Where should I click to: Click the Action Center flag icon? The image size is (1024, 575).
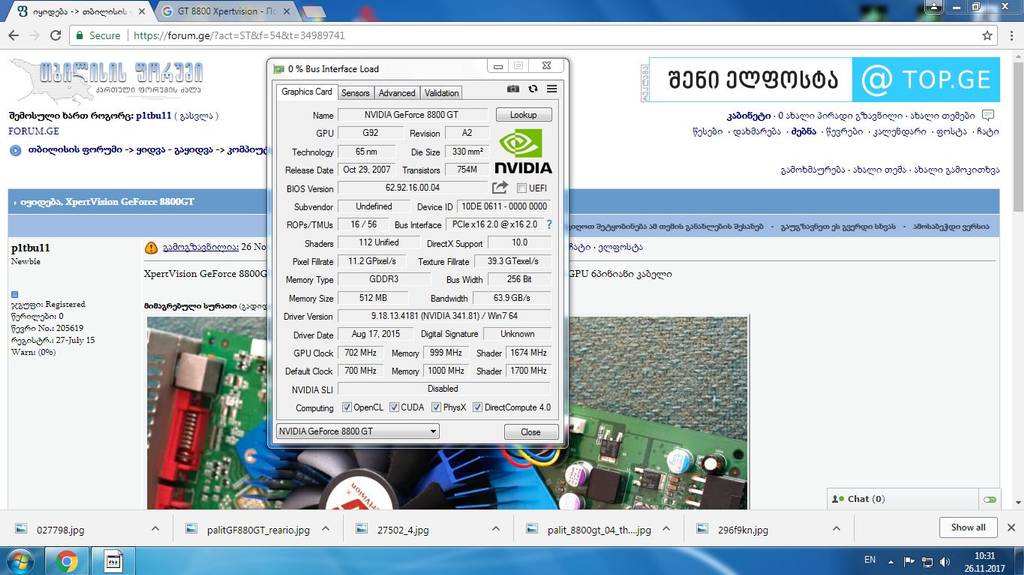pos(908,561)
